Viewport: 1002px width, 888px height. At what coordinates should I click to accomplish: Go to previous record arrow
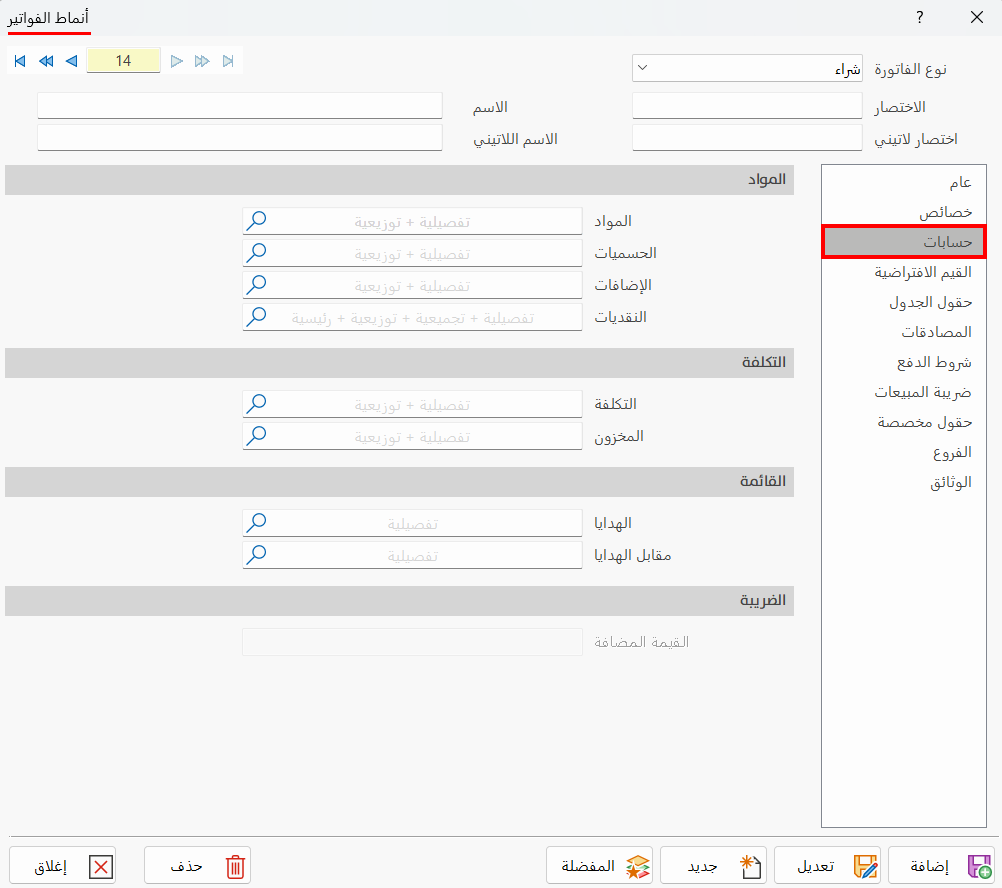pyautogui.click(x=72, y=61)
